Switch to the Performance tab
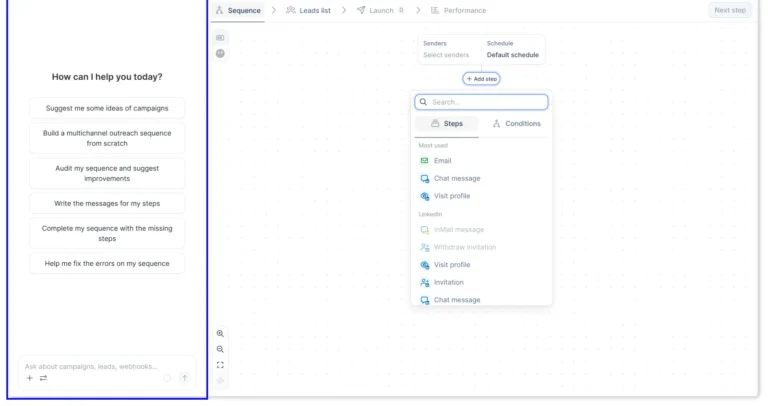The height and width of the screenshot is (406, 768). coord(458,10)
